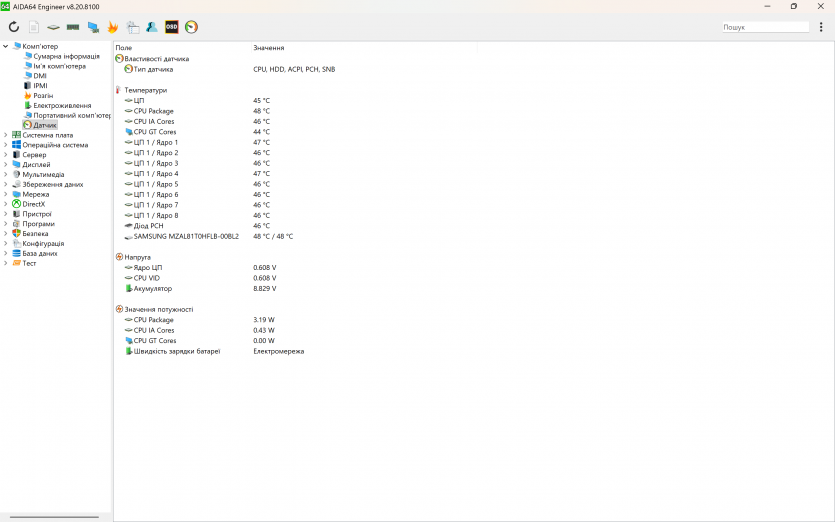Open the Розгін tree item
835x522 pixels.
tap(43, 96)
